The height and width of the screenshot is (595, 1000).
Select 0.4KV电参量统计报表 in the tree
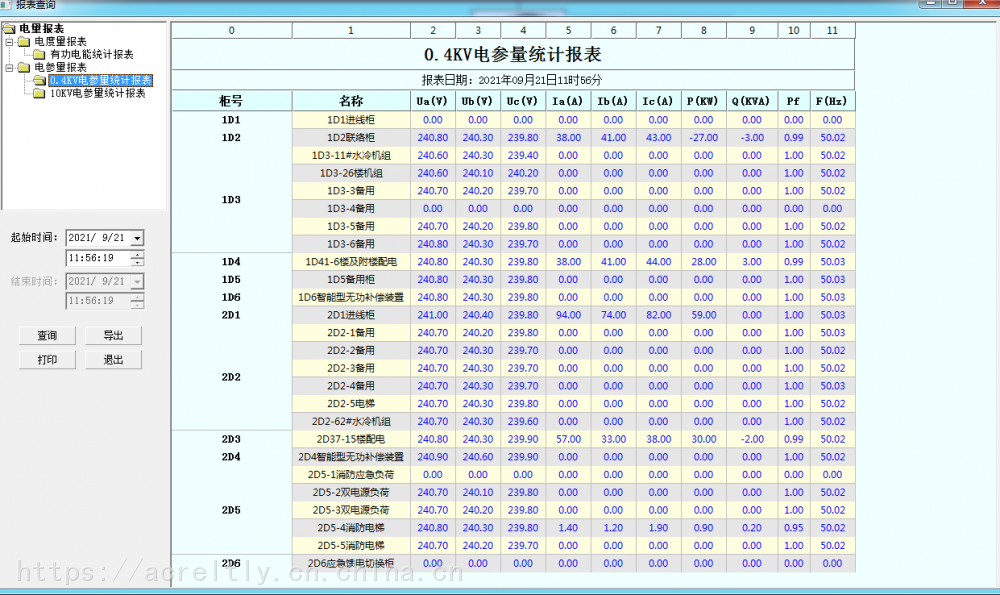101,80
